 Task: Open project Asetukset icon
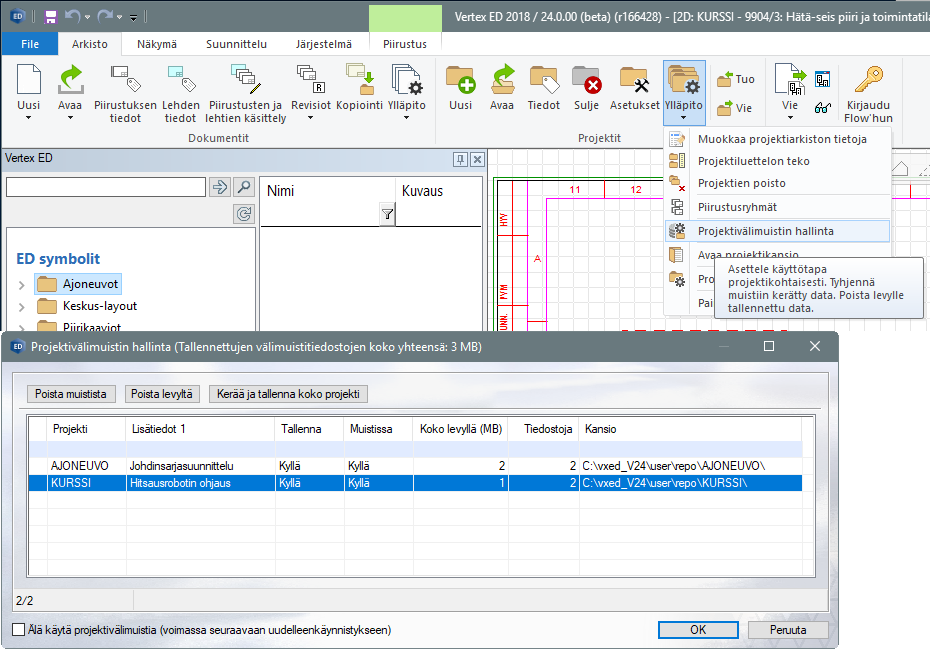pyautogui.click(x=635, y=80)
